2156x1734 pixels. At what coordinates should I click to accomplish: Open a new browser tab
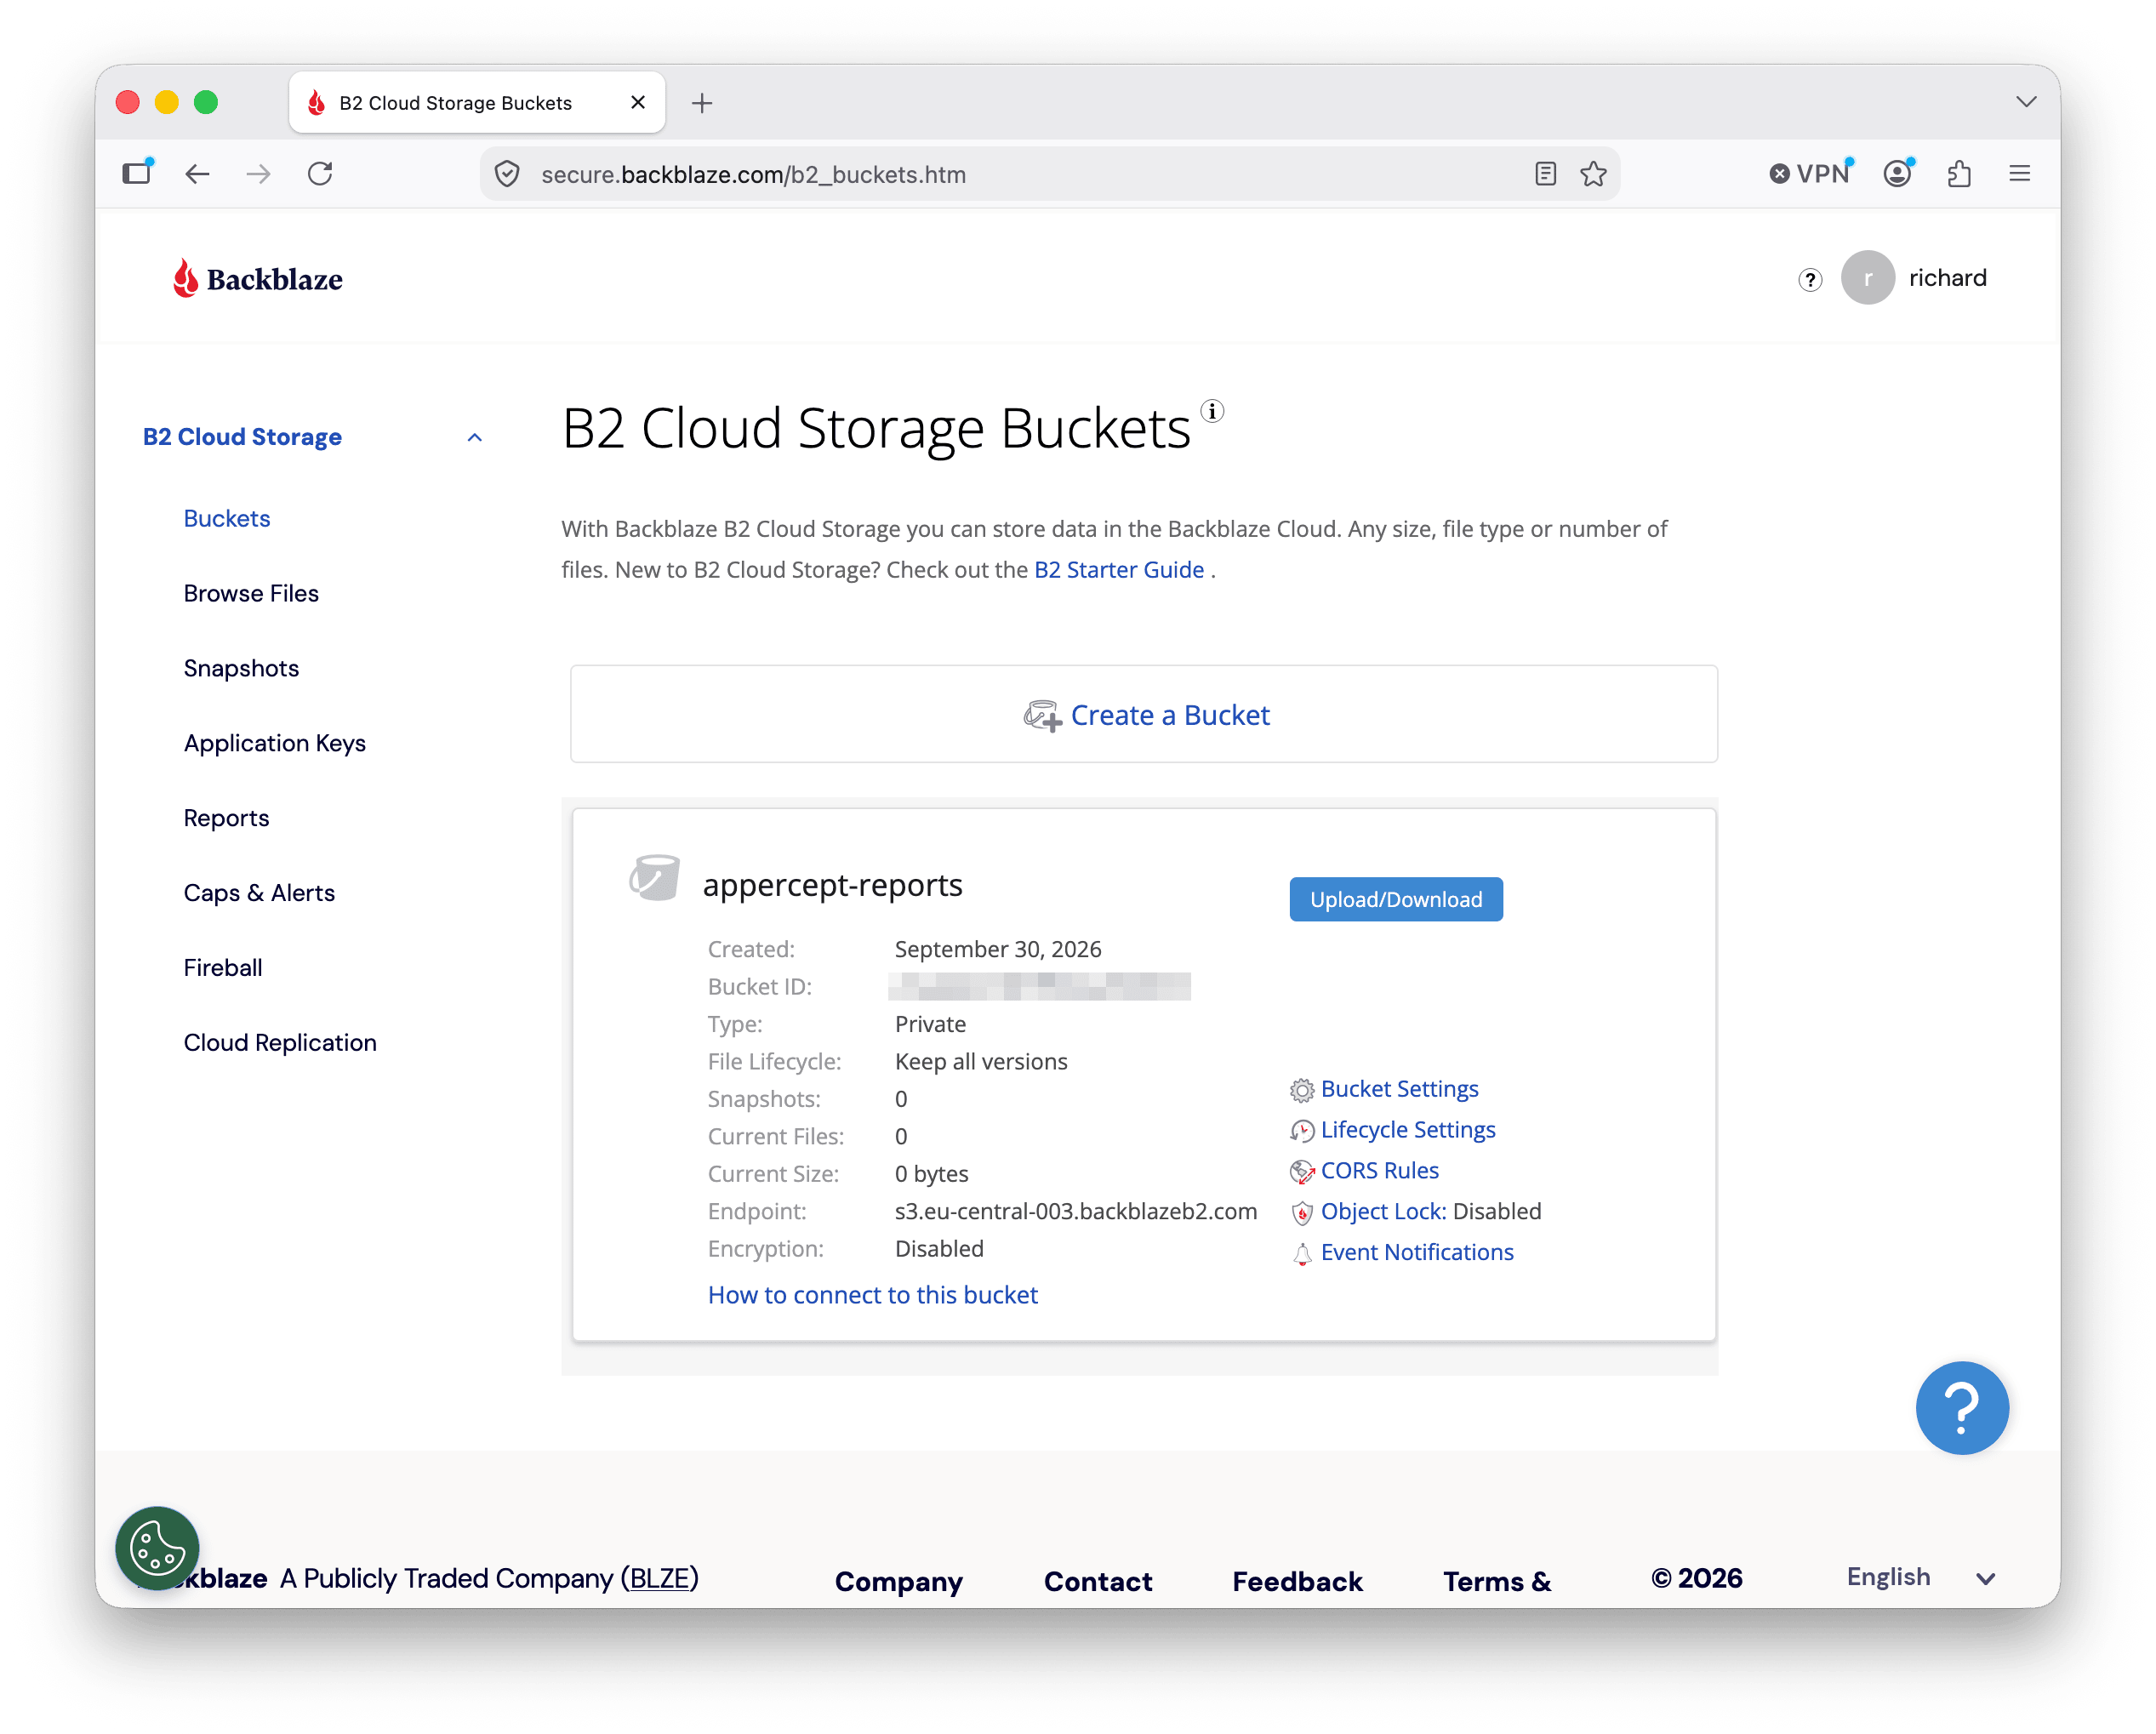pos(702,103)
